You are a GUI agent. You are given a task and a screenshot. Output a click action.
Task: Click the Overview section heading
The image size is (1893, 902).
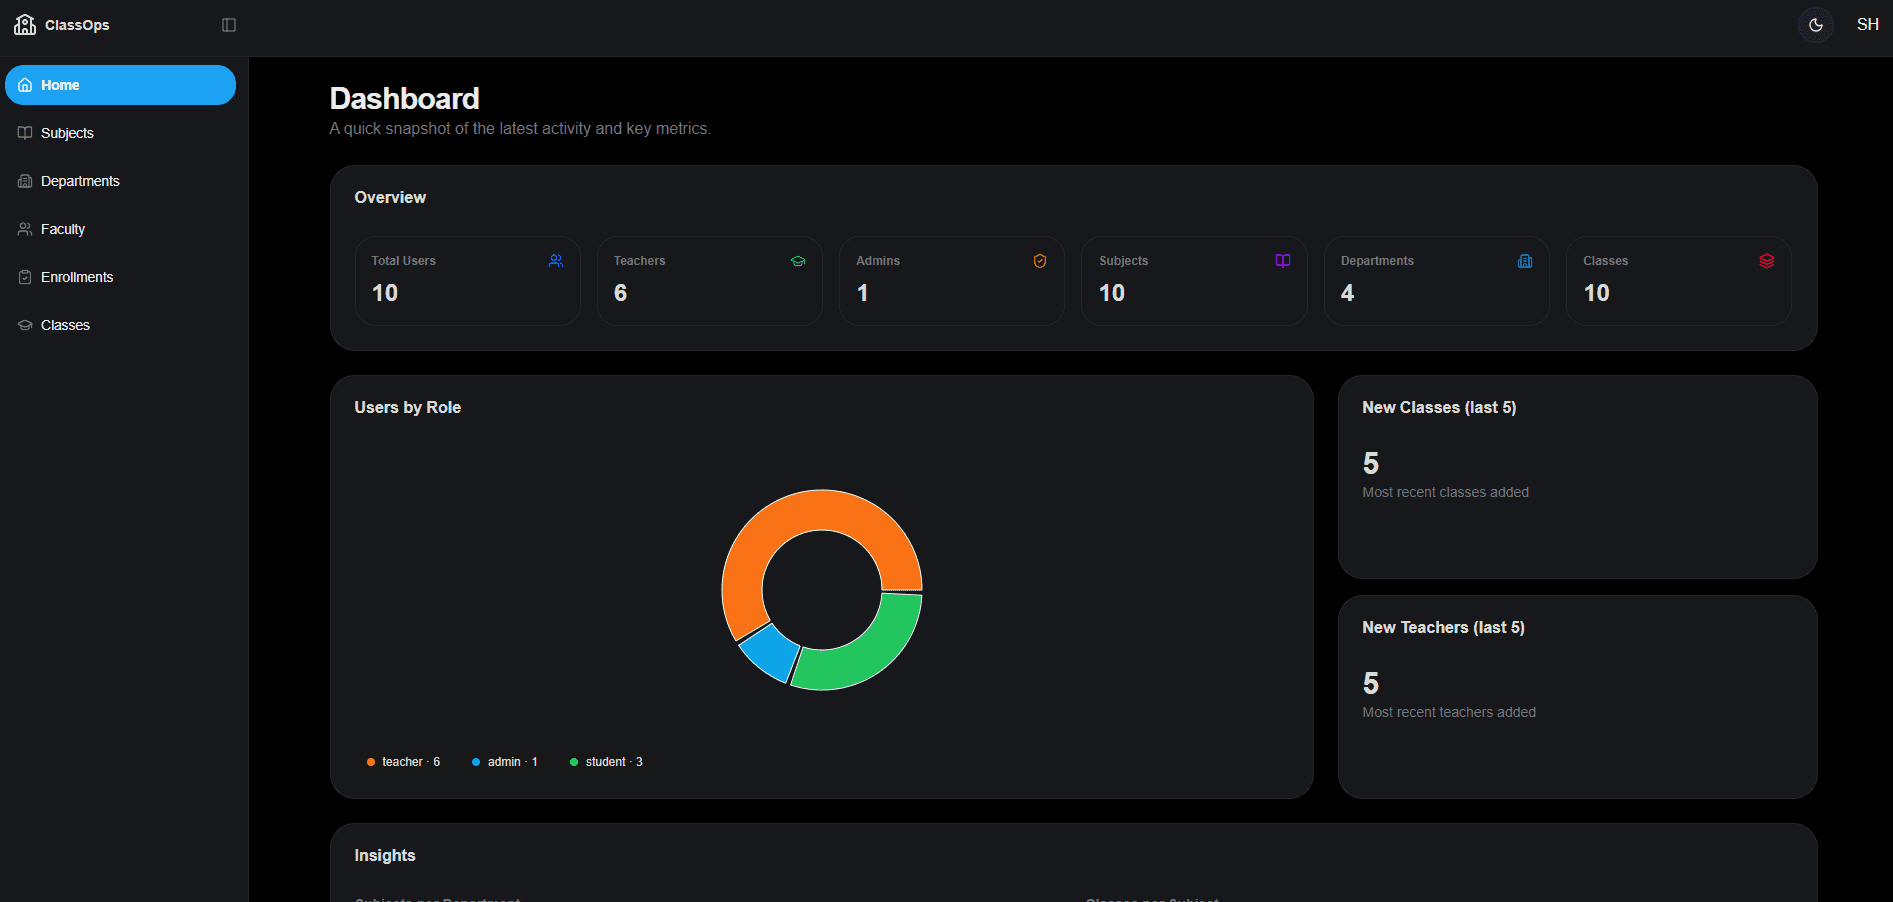click(x=390, y=197)
